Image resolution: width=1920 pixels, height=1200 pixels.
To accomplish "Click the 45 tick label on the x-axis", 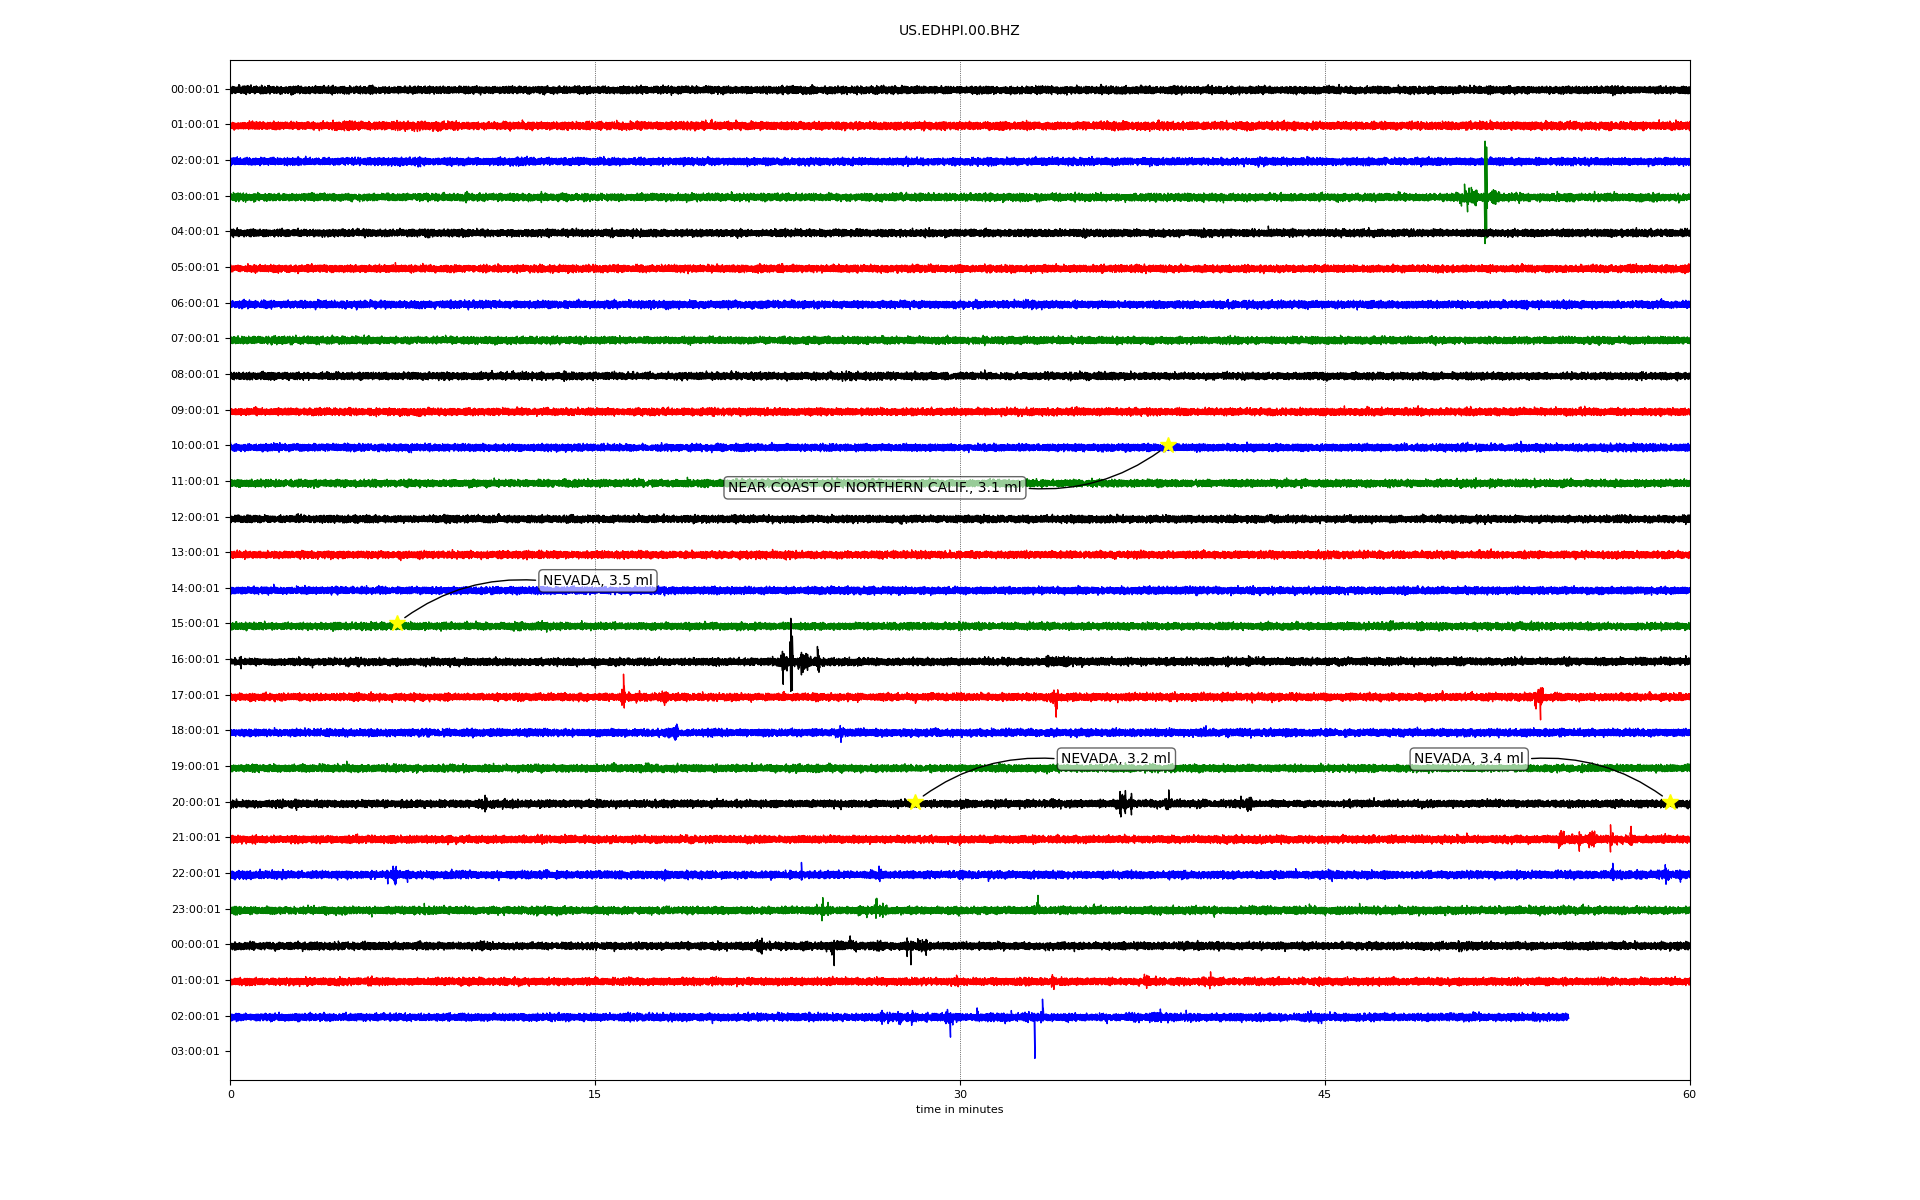I will (1325, 1095).
